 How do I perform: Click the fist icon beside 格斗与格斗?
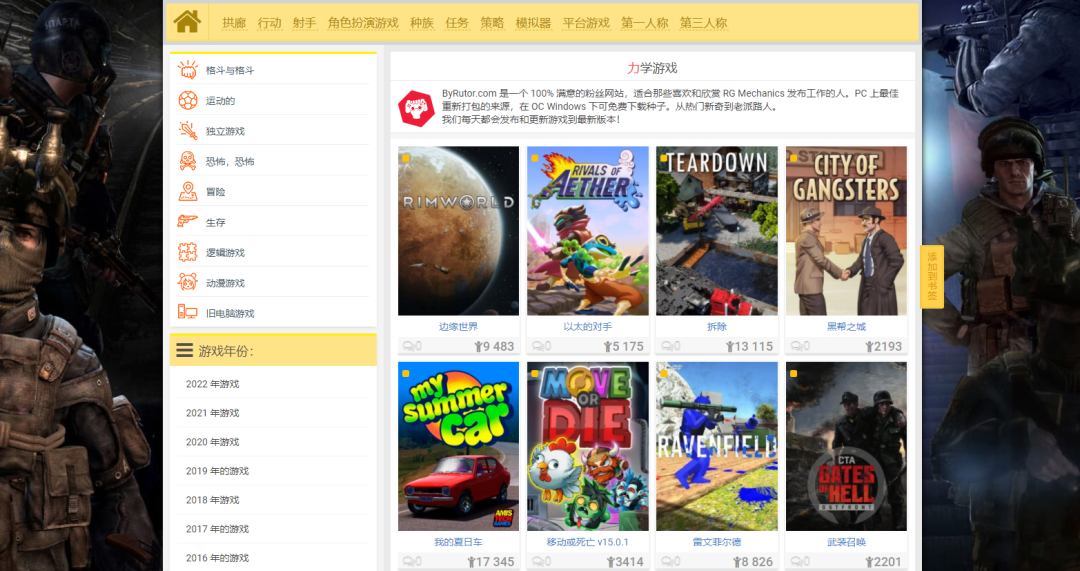coord(187,70)
